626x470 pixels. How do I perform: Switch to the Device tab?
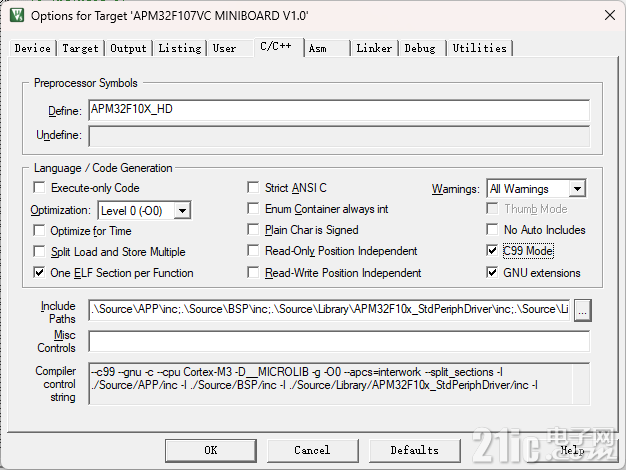click(x=32, y=48)
